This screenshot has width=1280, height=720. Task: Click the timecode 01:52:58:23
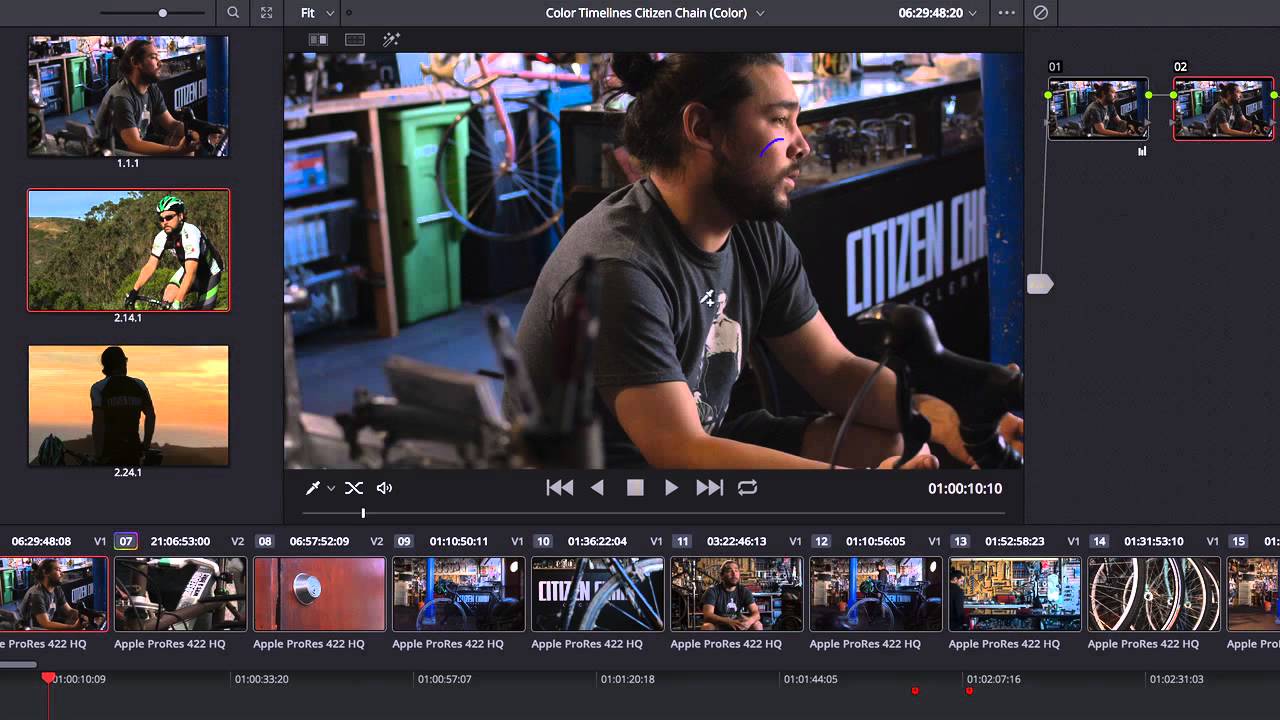click(1015, 541)
